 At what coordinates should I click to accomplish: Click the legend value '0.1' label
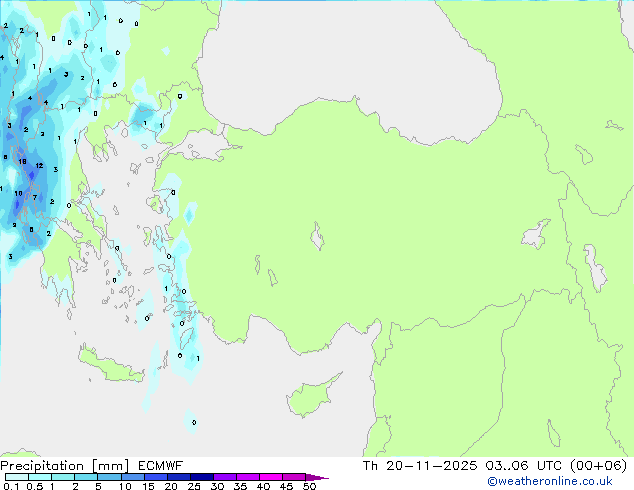(11, 486)
